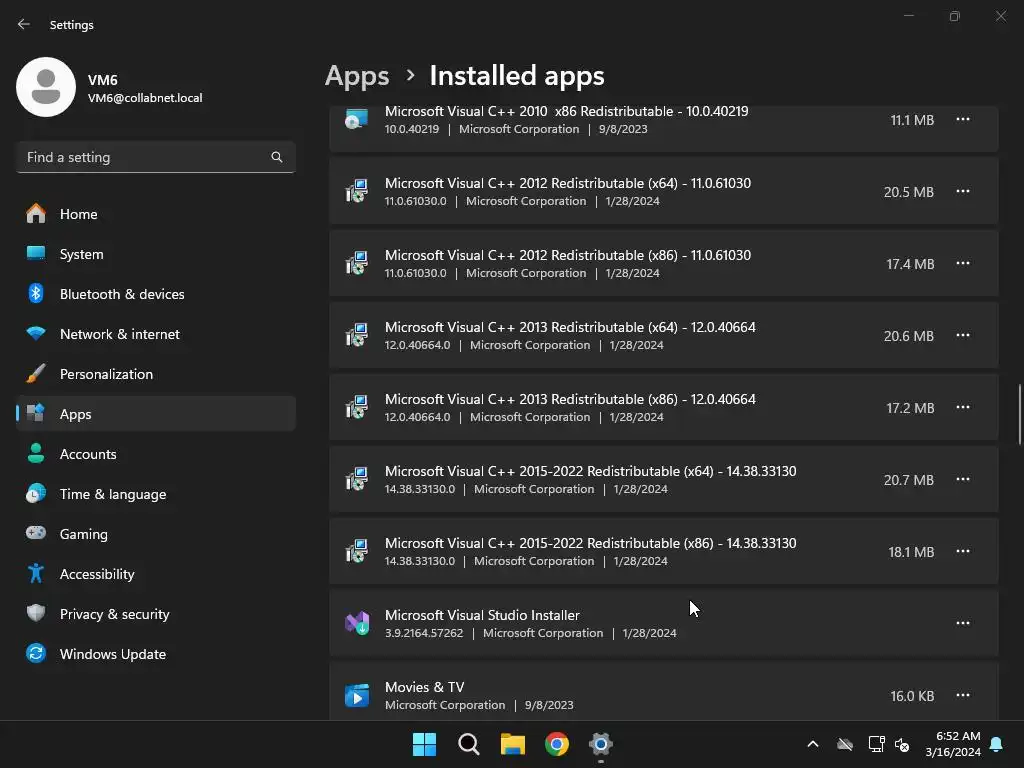Click the Microsoft Visual Studio Installer icon
Screen dimensions: 1024x768
[357, 623]
